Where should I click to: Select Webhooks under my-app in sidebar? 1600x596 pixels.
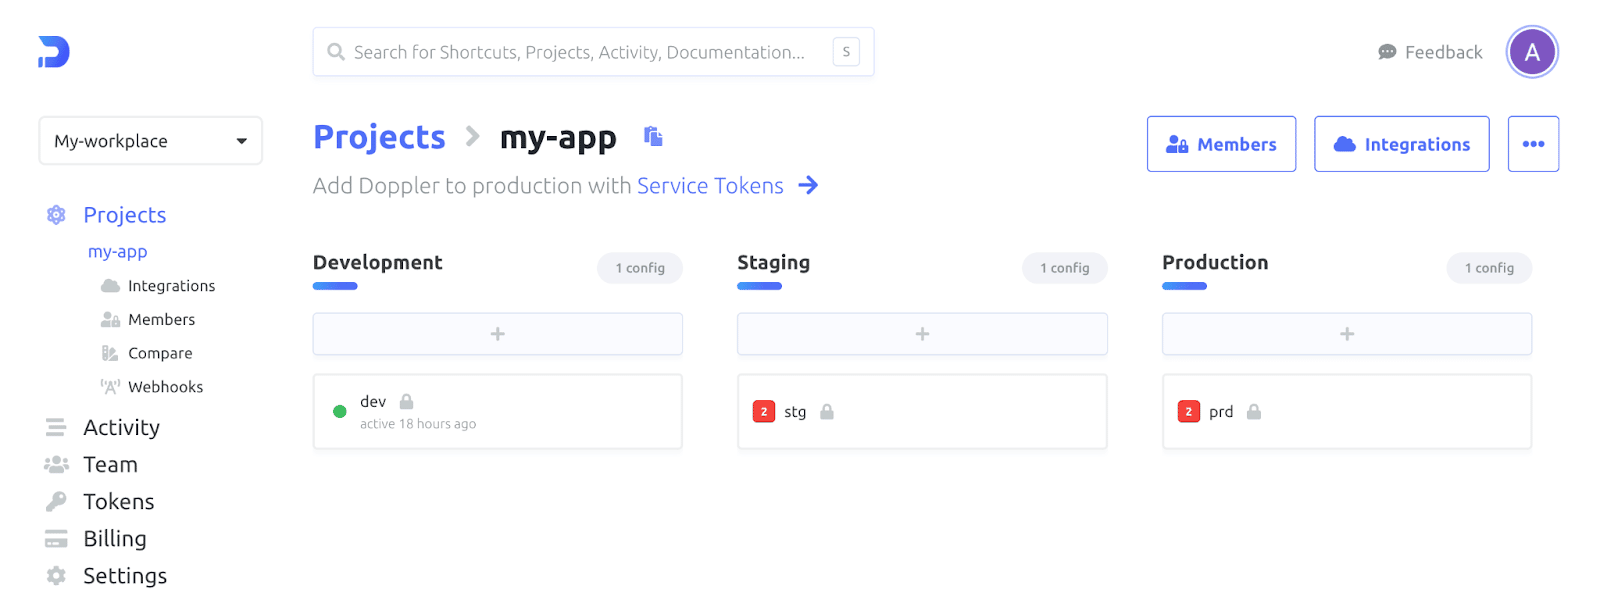tap(165, 387)
